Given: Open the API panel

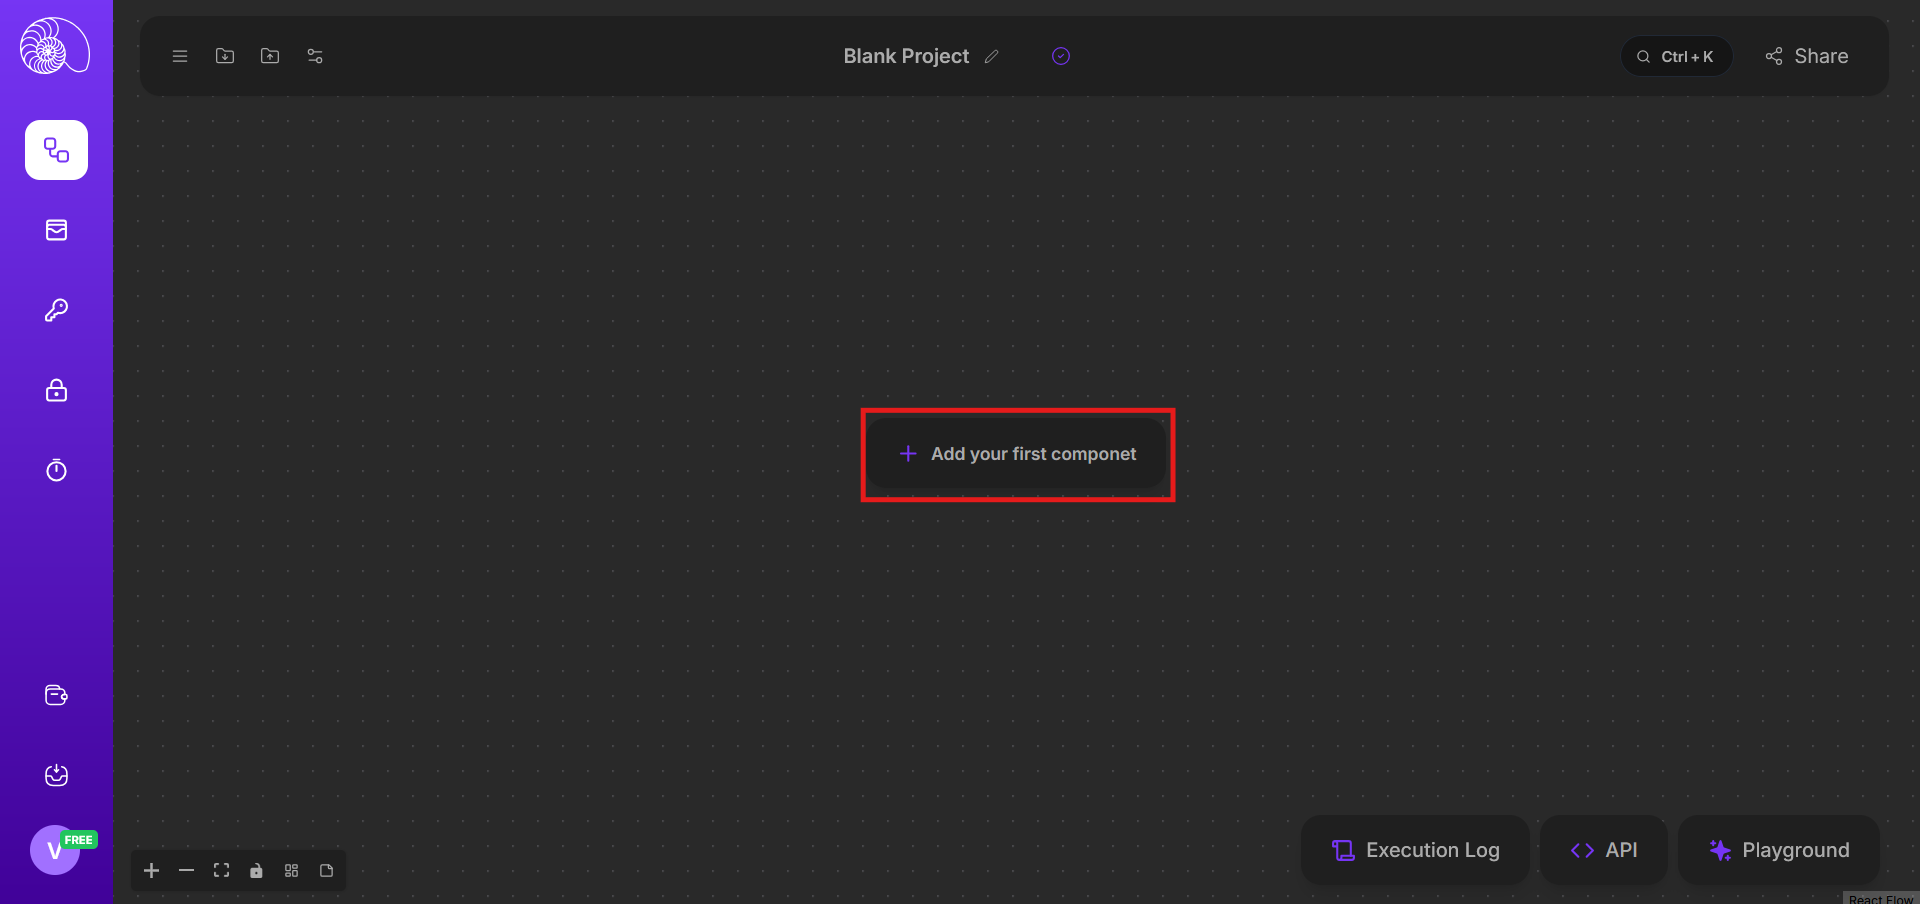Looking at the screenshot, I should 1604,850.
